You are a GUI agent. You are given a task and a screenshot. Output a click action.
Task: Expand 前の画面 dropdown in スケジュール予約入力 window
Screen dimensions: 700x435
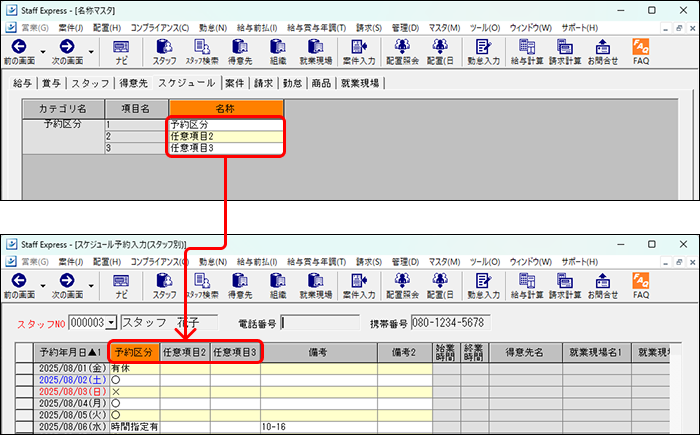click(43, 286)
